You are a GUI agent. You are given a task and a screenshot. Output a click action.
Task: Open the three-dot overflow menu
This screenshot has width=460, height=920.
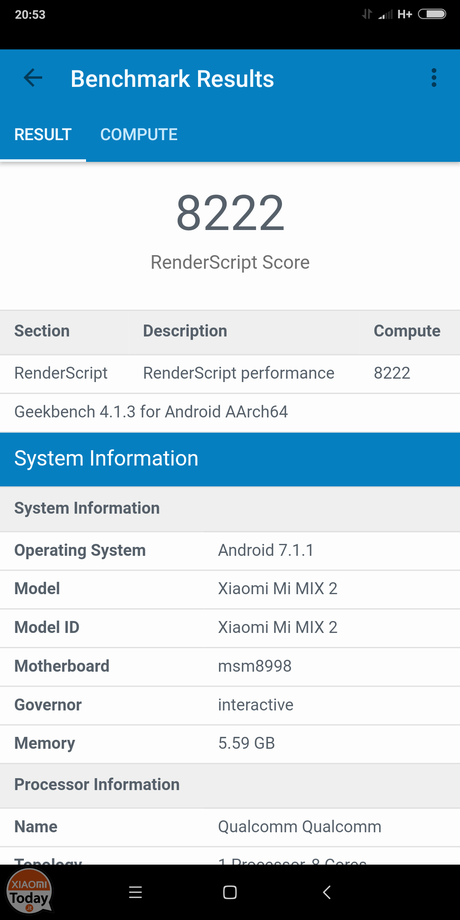(434, 78)
